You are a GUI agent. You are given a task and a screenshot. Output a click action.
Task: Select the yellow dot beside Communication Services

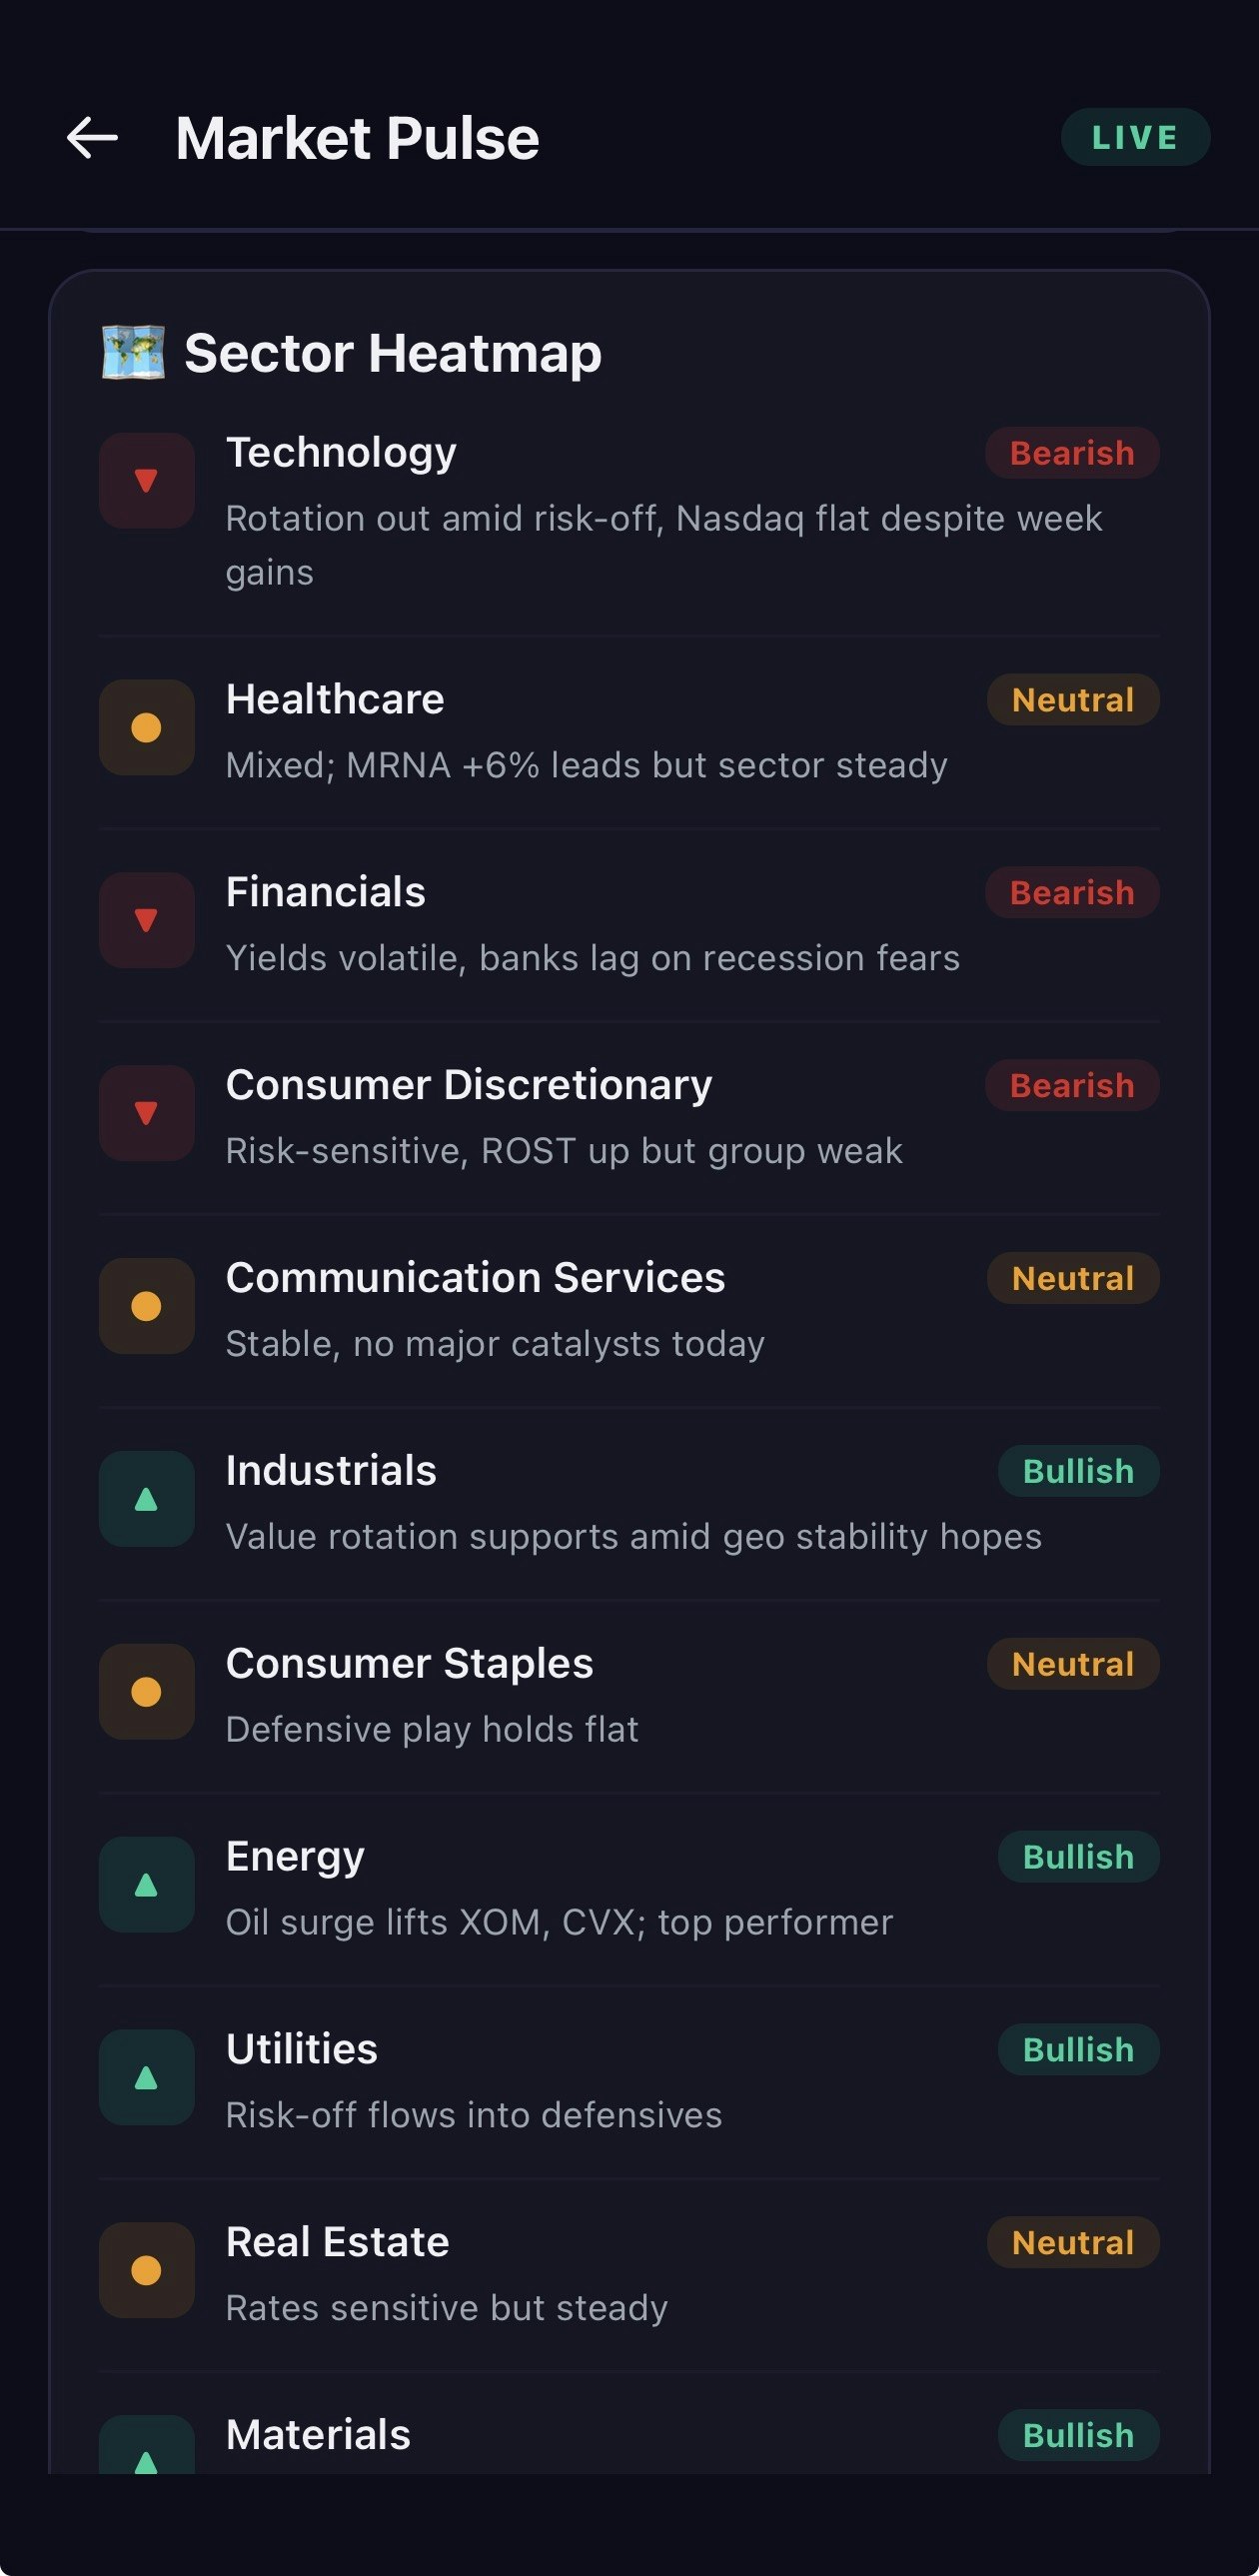coord(146,1306)
